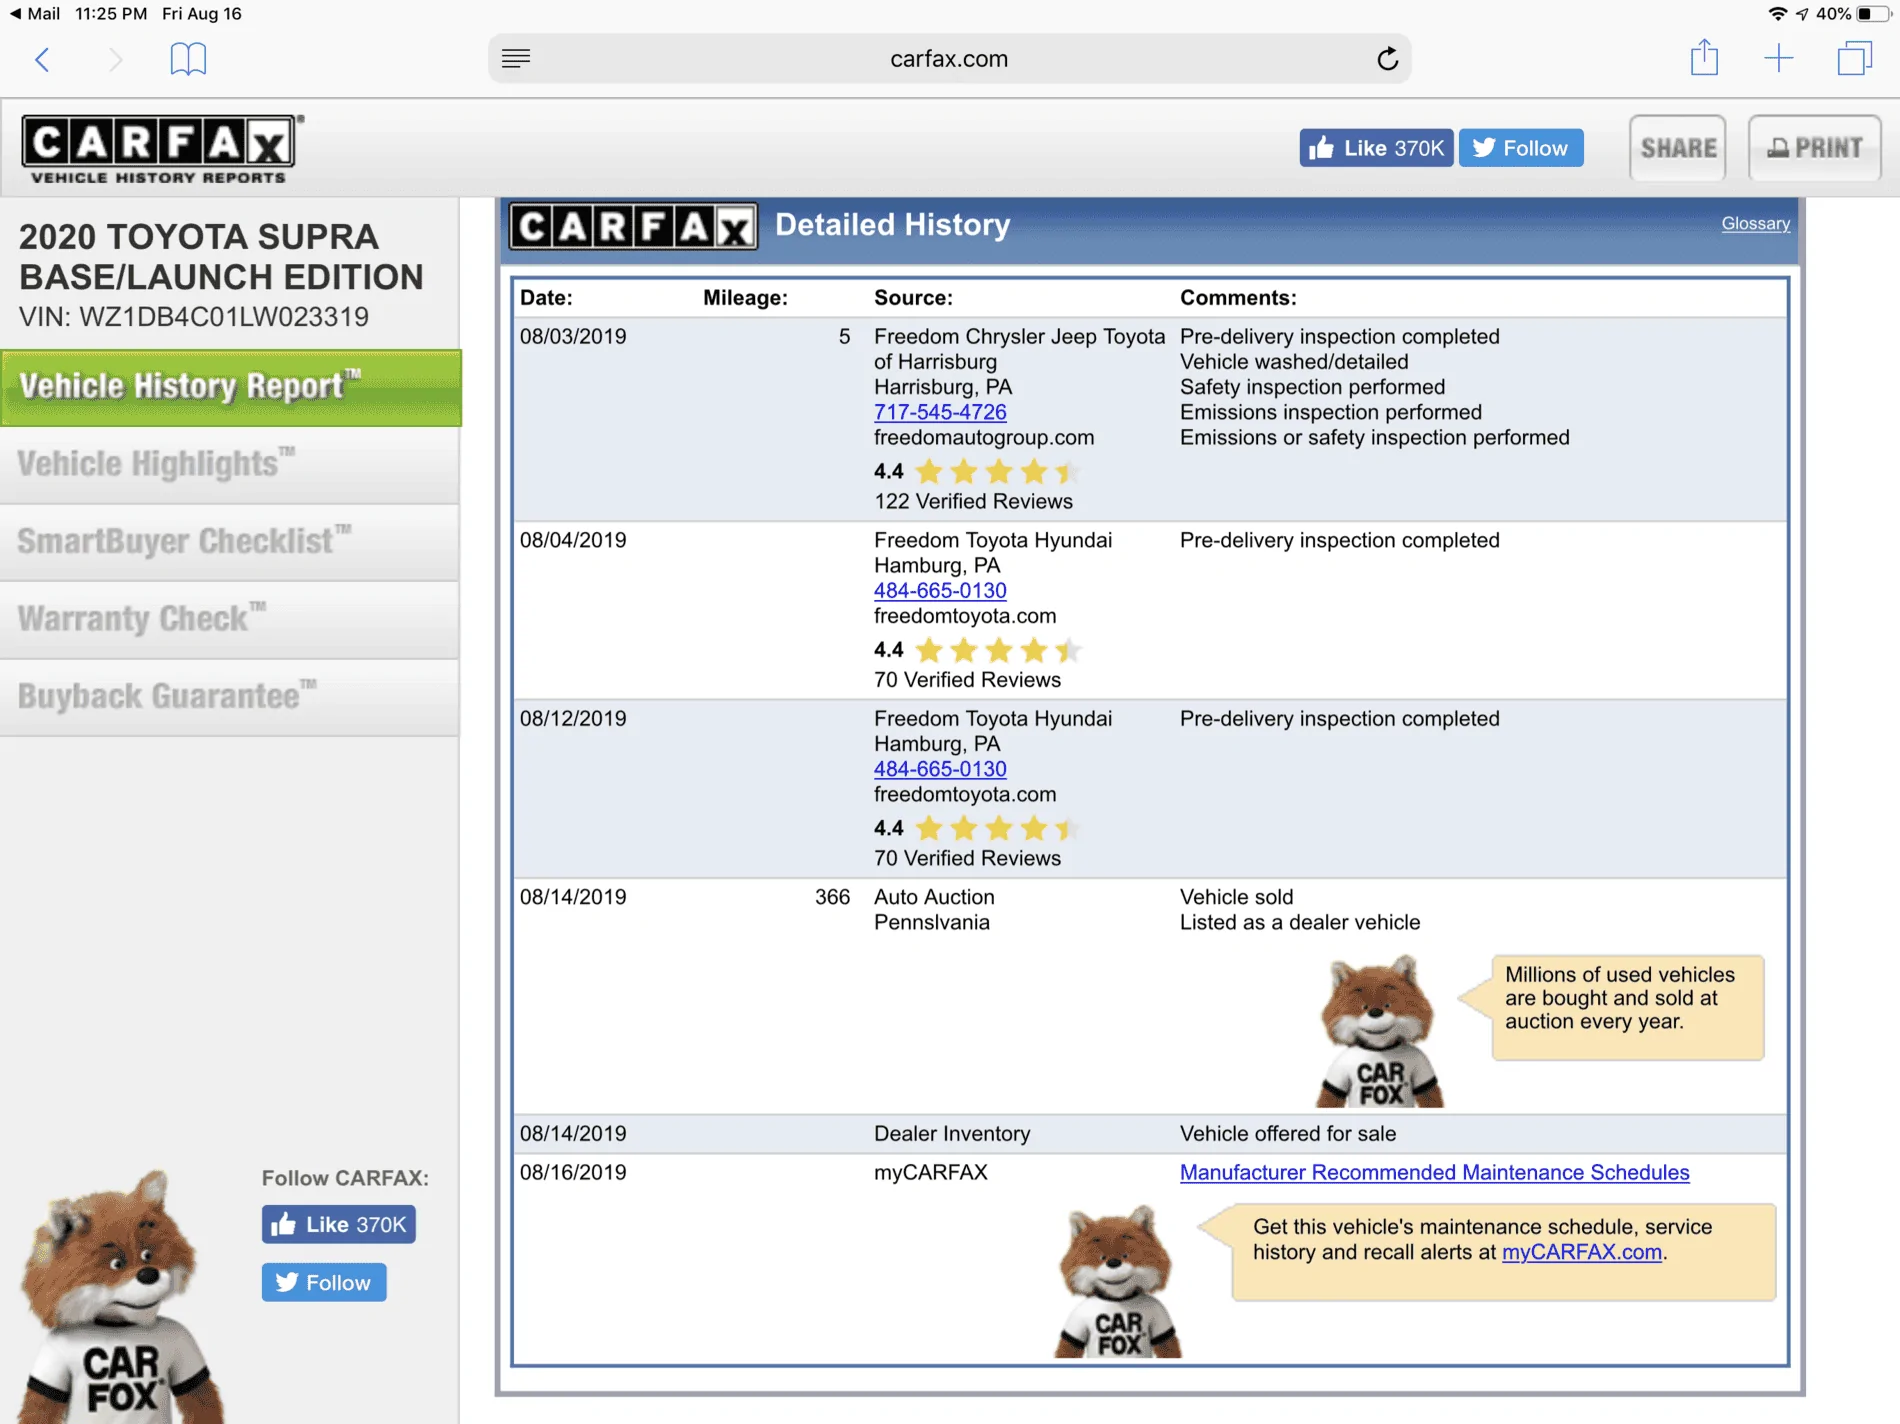Select the carfax.com address bar

point(949,59)
